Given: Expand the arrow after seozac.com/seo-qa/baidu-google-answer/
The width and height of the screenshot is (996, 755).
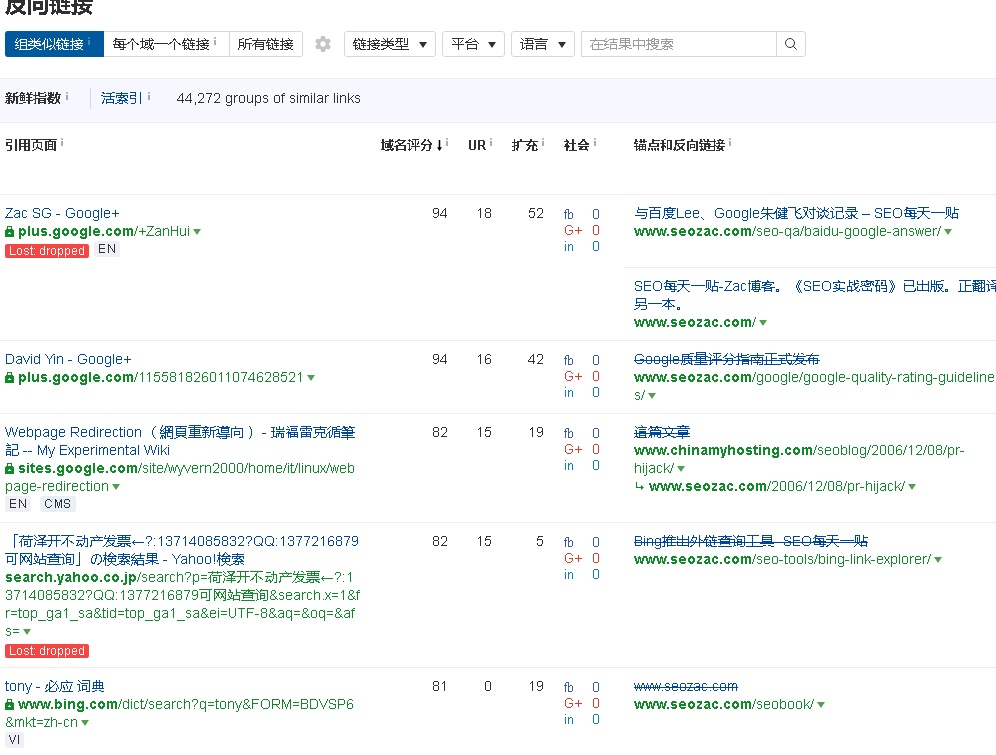Looking at the screenshot, I should coord(948,232).
